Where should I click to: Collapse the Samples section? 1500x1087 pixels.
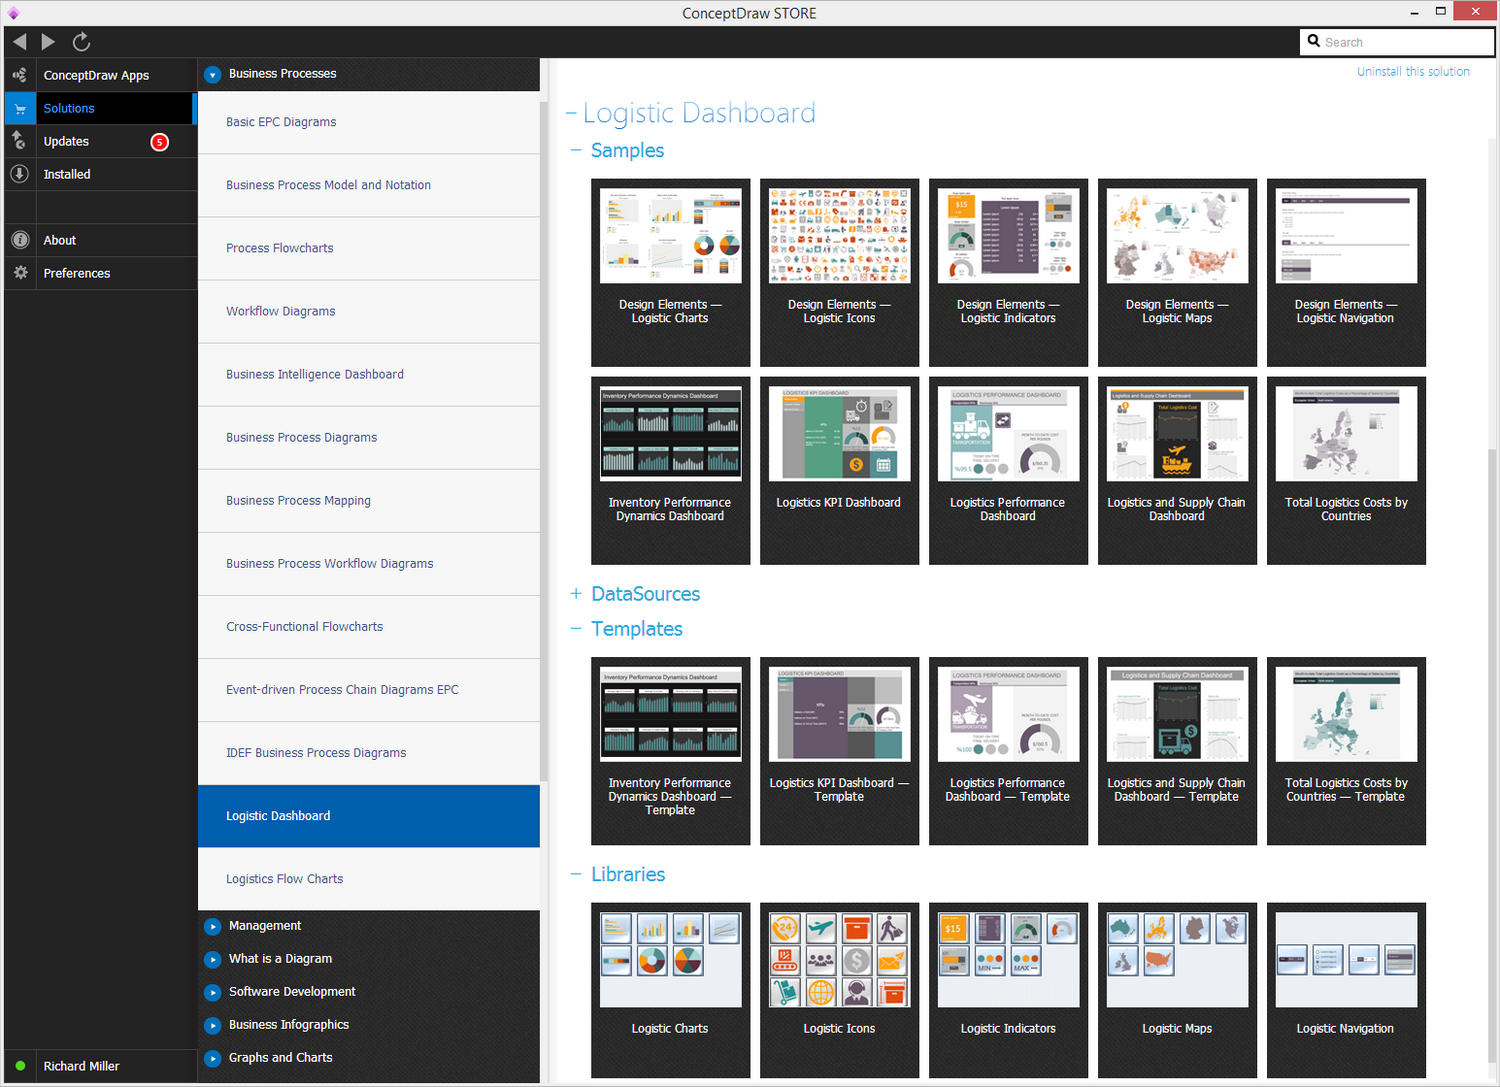coord(576,150)
